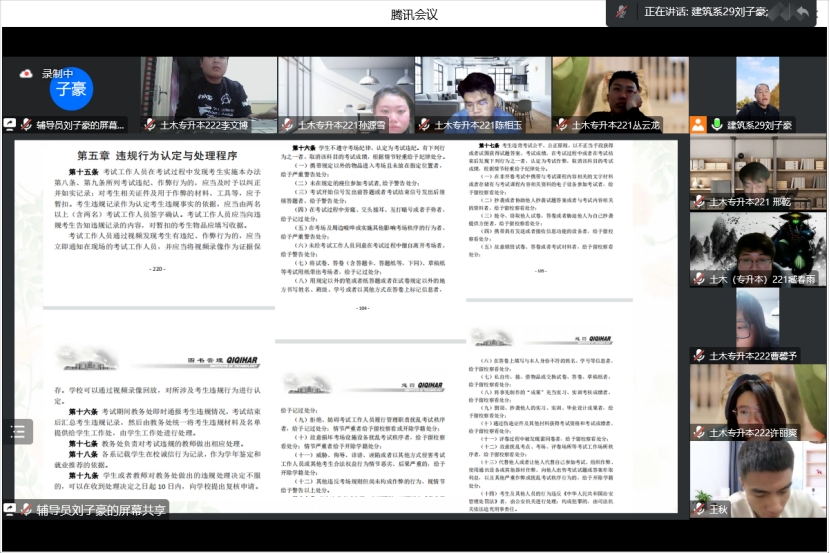Click muted mic icon next to 王秋
This screenshot has height=553, width=830.
click(698, 509)
